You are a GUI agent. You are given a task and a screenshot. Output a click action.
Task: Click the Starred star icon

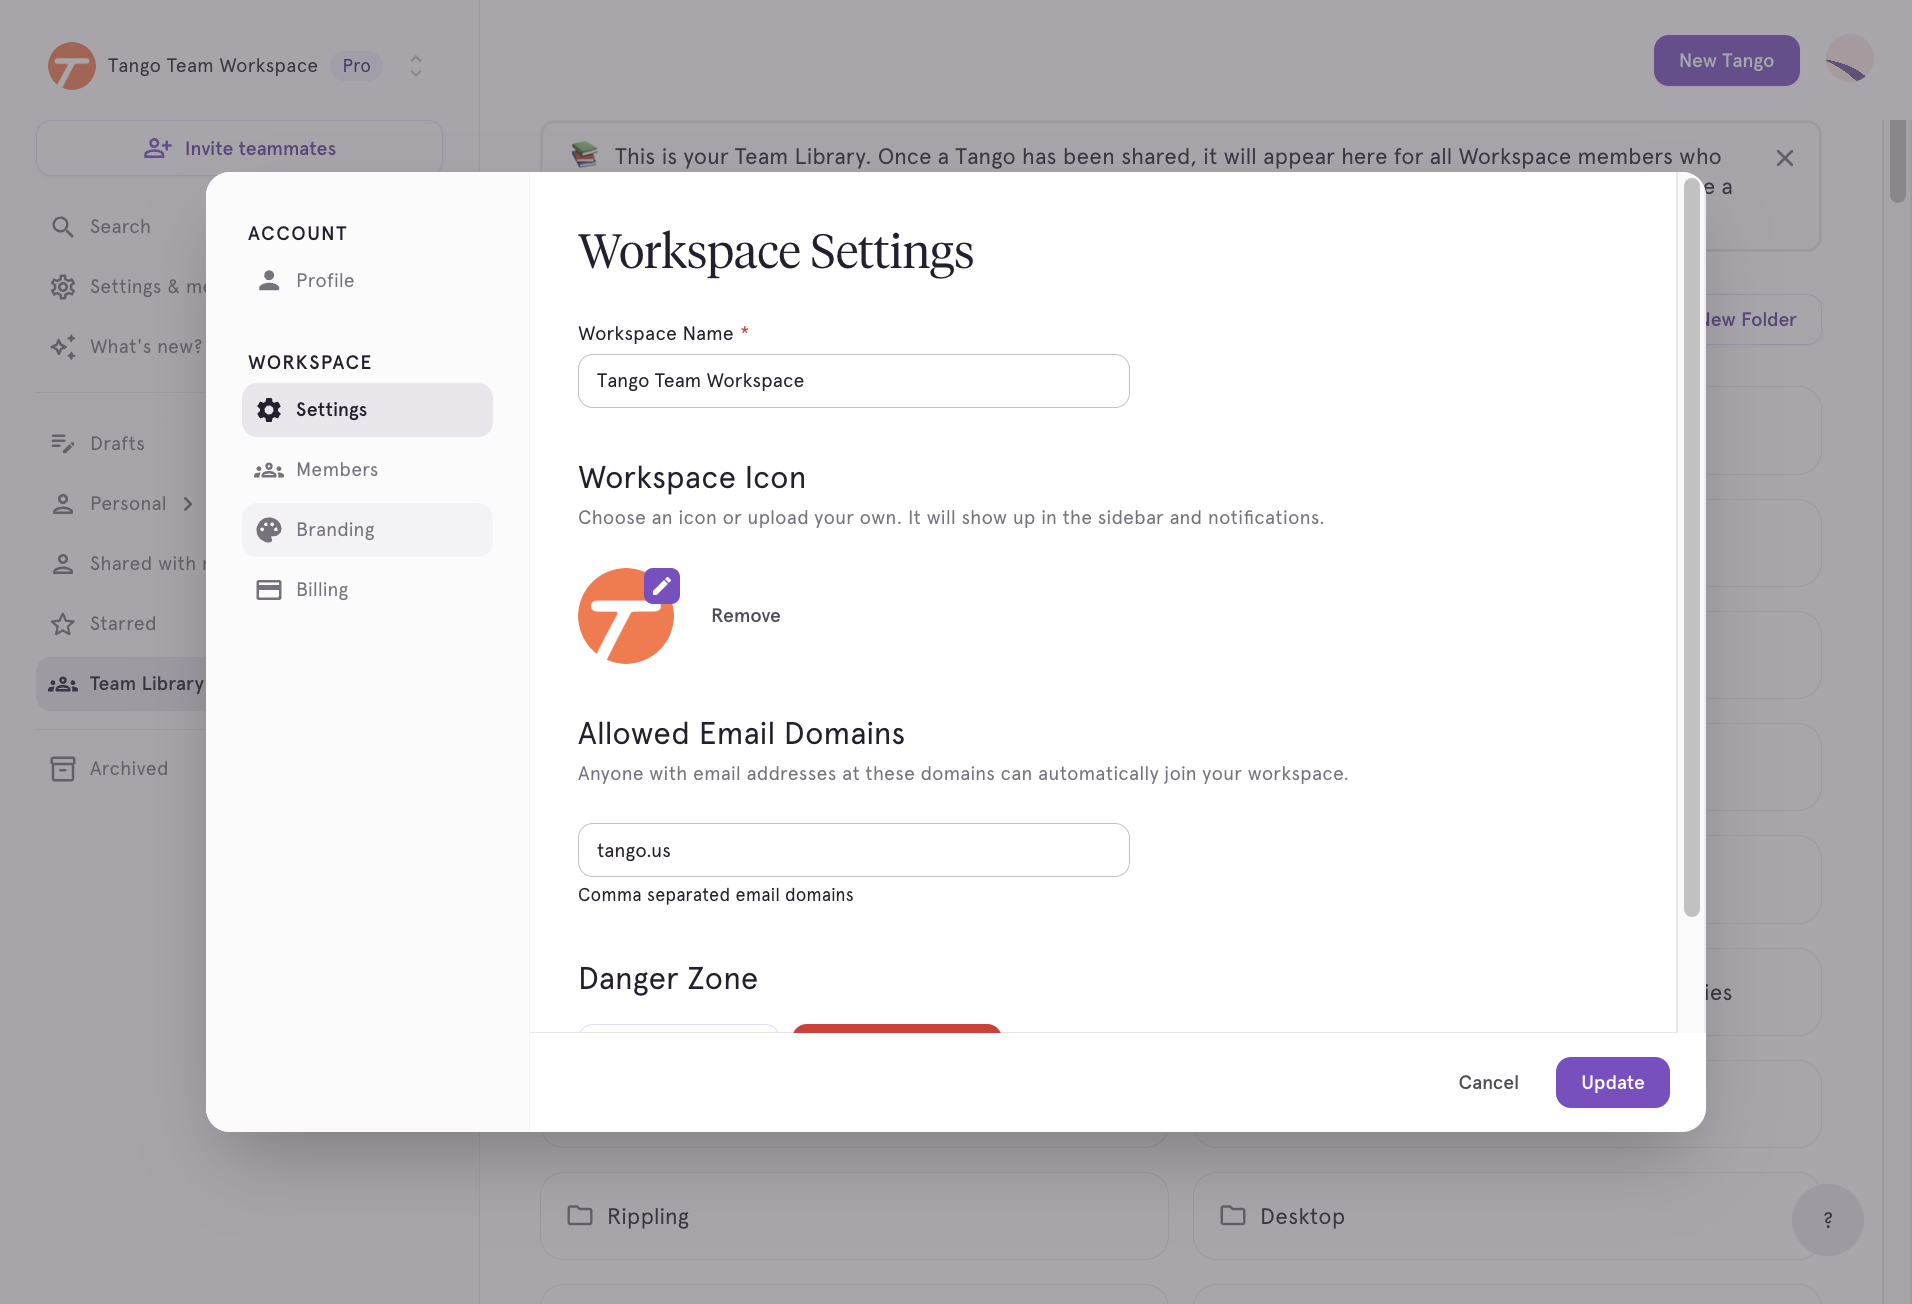click(63, 624)
